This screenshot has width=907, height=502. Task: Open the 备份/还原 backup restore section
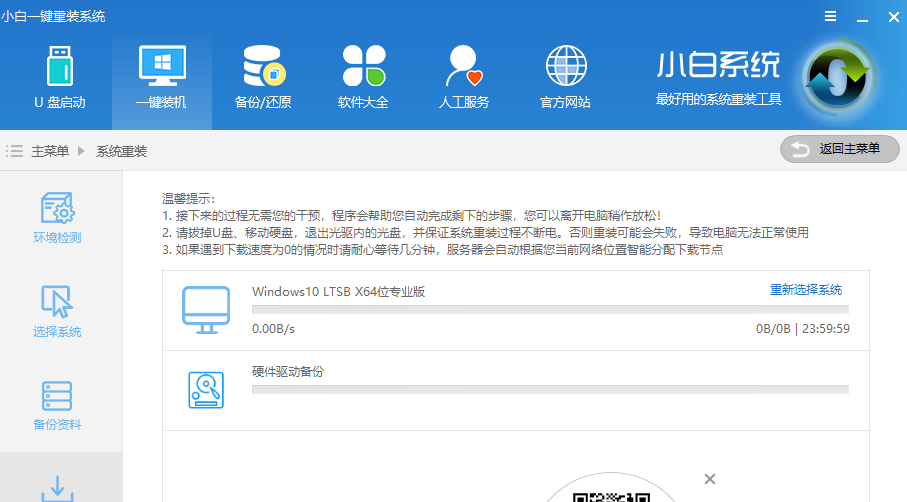tap(262, 77)
